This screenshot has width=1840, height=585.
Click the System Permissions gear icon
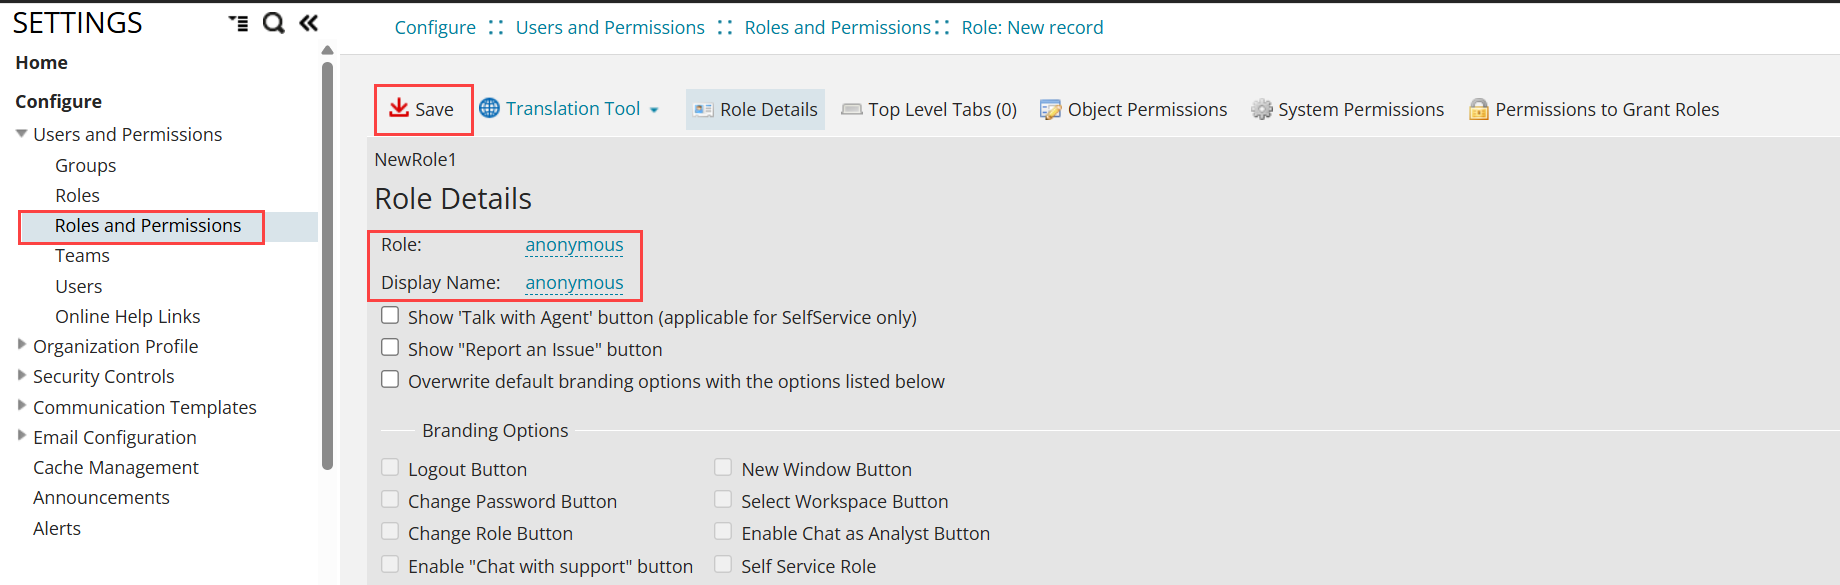pos(1262,110)
